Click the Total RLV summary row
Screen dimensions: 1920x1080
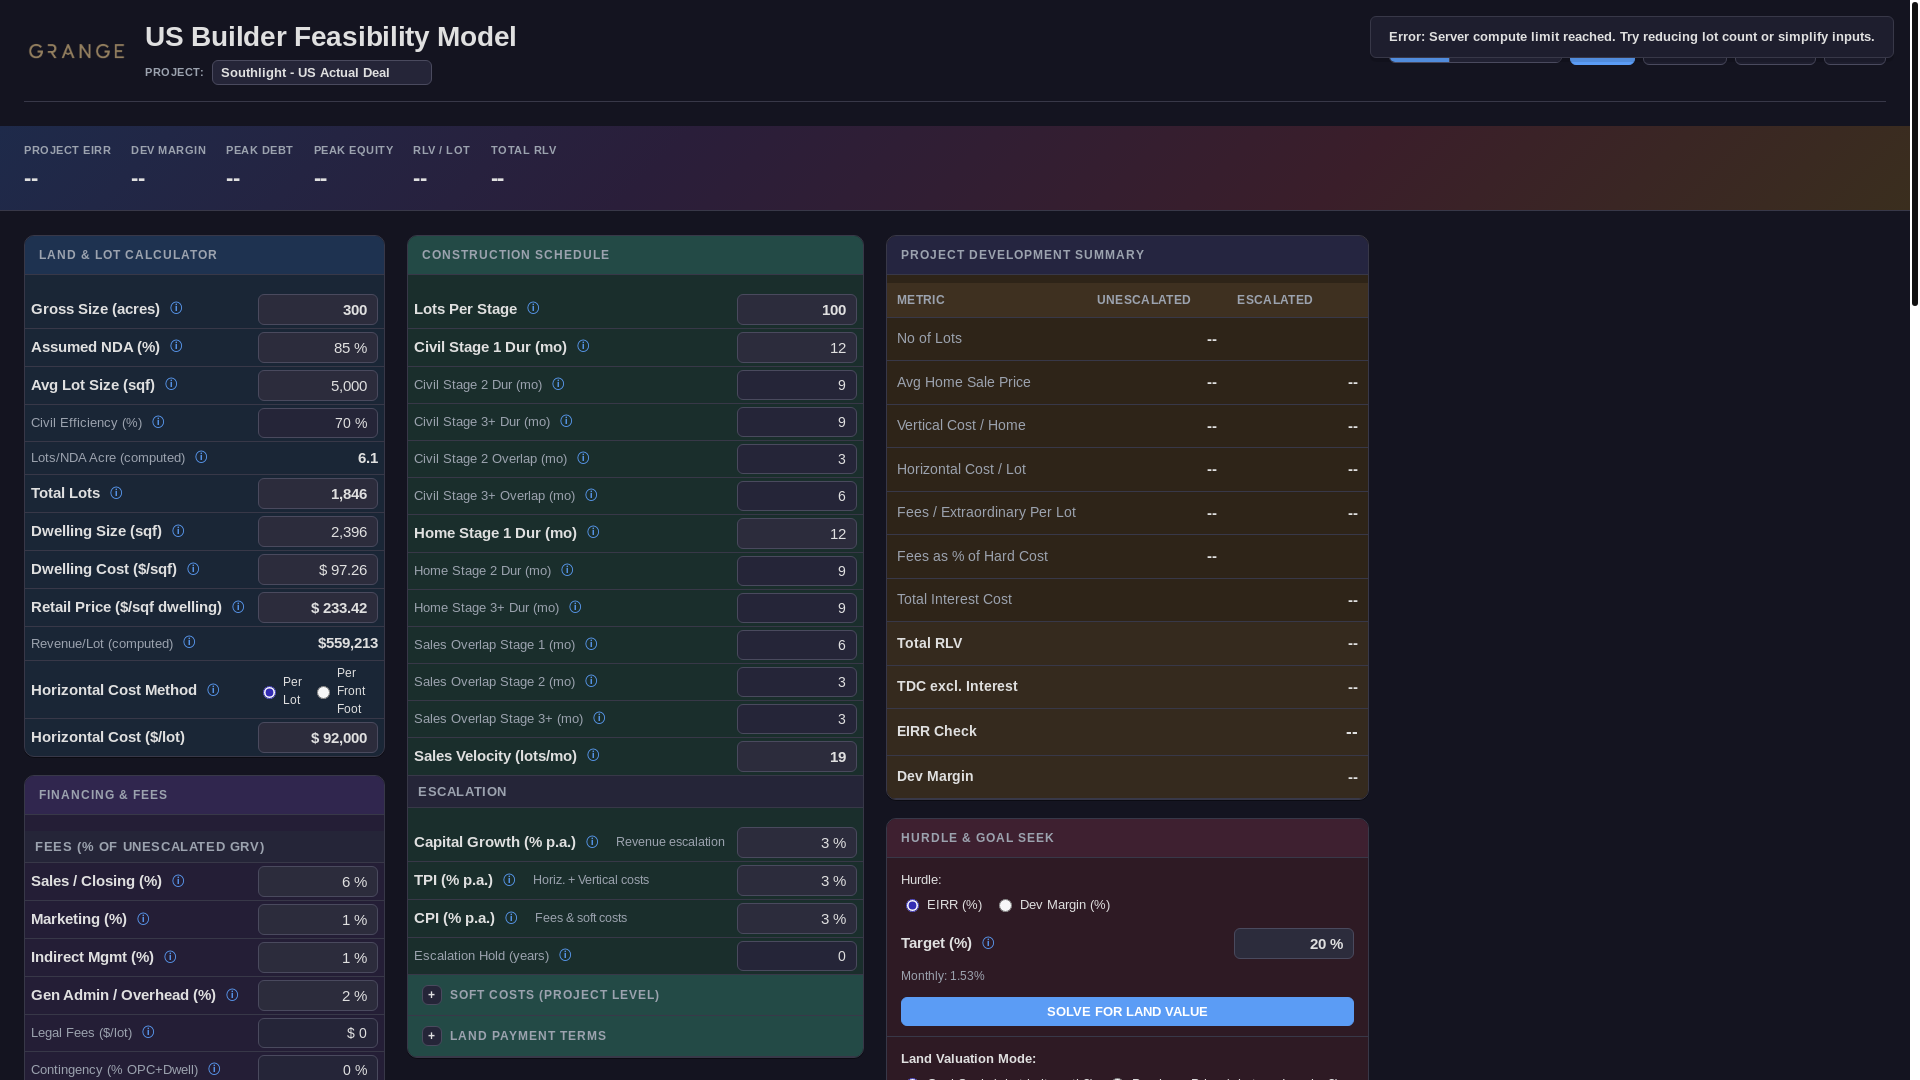[x=1127, y=643]
